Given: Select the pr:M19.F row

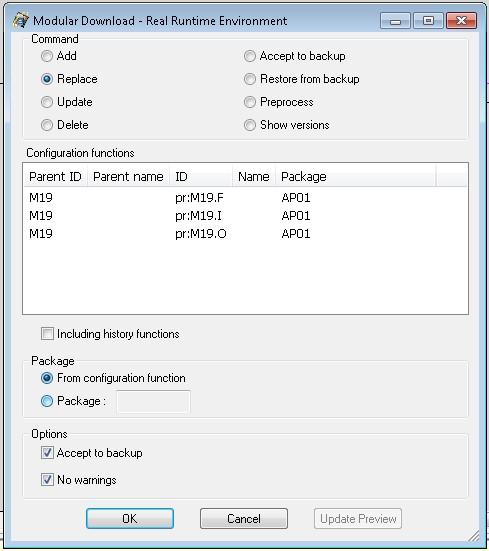Looking at the screenshot, I should tap(245, 198).
